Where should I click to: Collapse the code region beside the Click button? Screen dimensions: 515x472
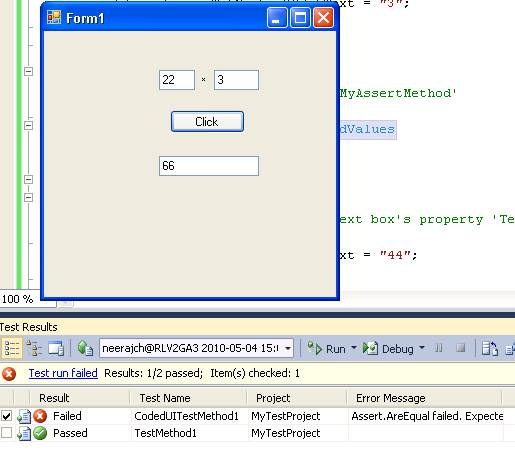click(x=29, y=126)
